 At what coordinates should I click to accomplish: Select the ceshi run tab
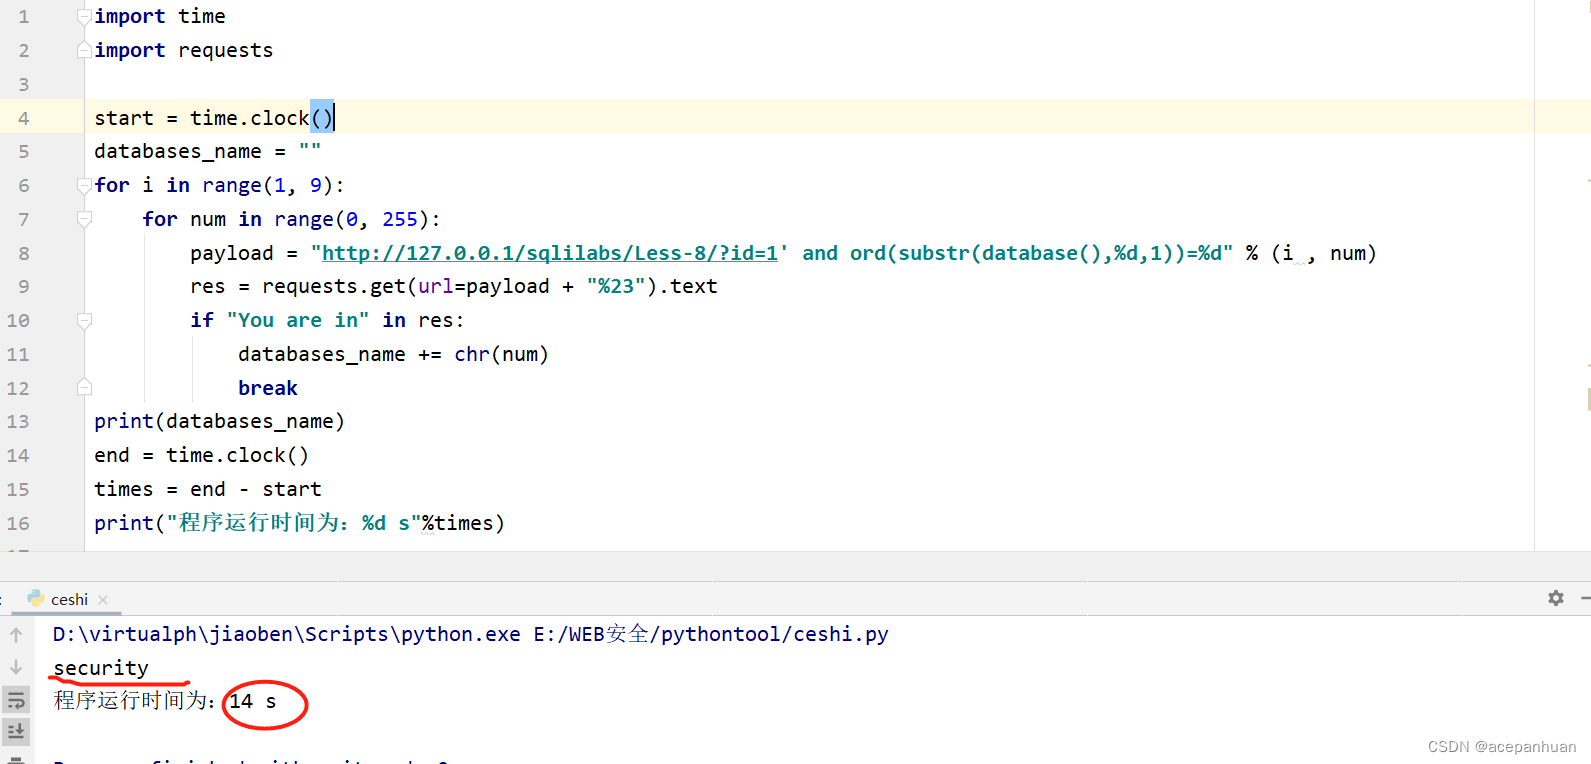point(66,599)
